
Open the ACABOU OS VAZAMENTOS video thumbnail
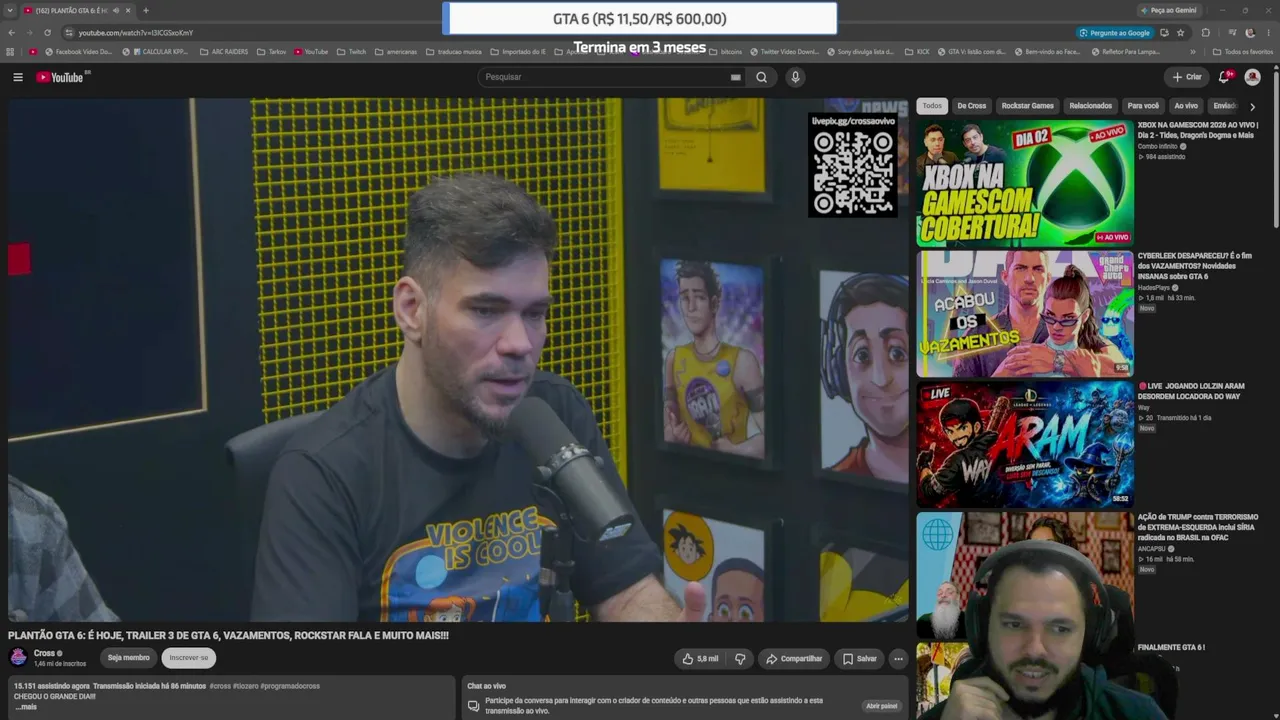tap(1025, 314)
